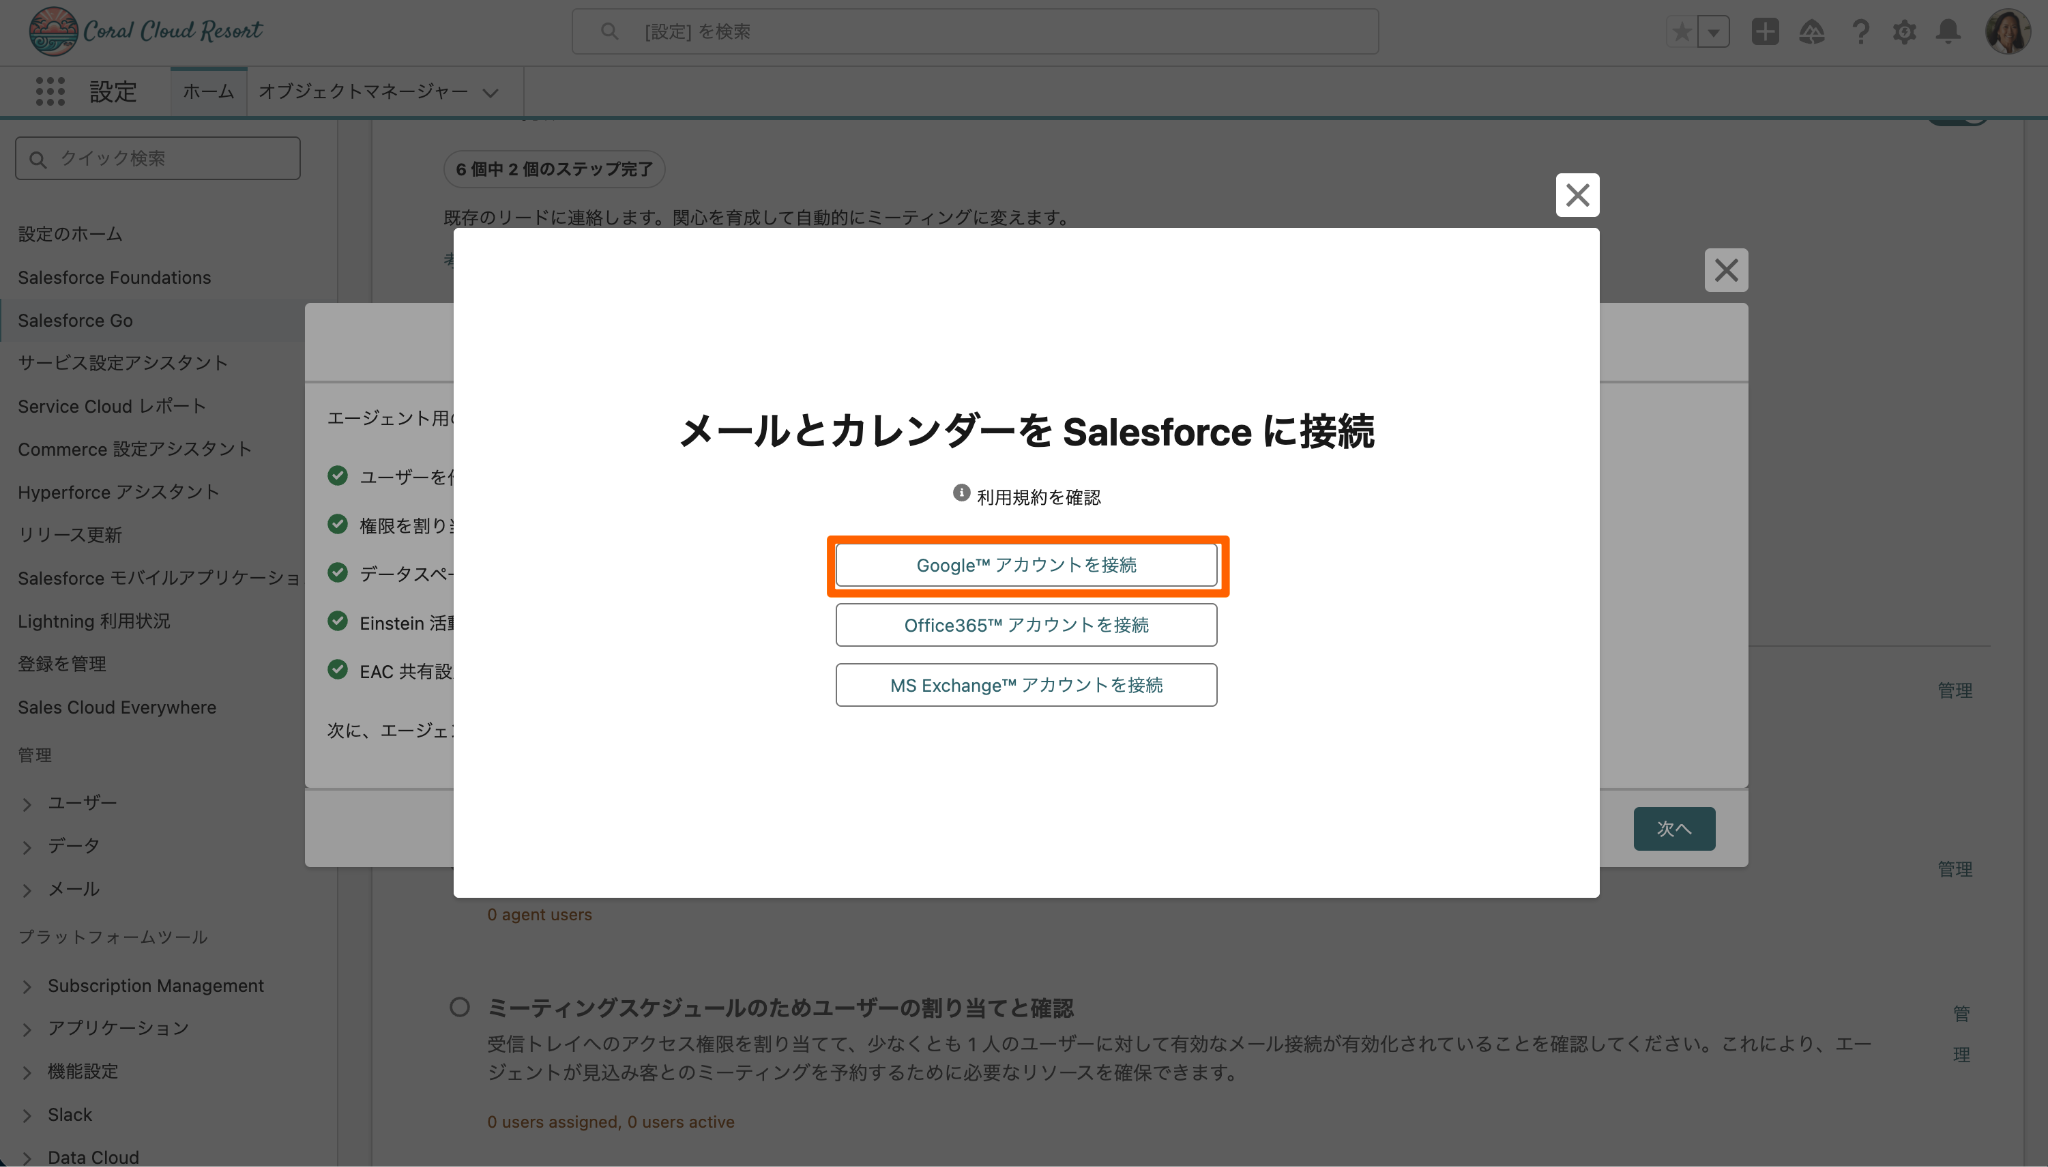The image size is (2048, 1167).
Task: Open the global create plus icon
Action: click(x=1765, y=32)
